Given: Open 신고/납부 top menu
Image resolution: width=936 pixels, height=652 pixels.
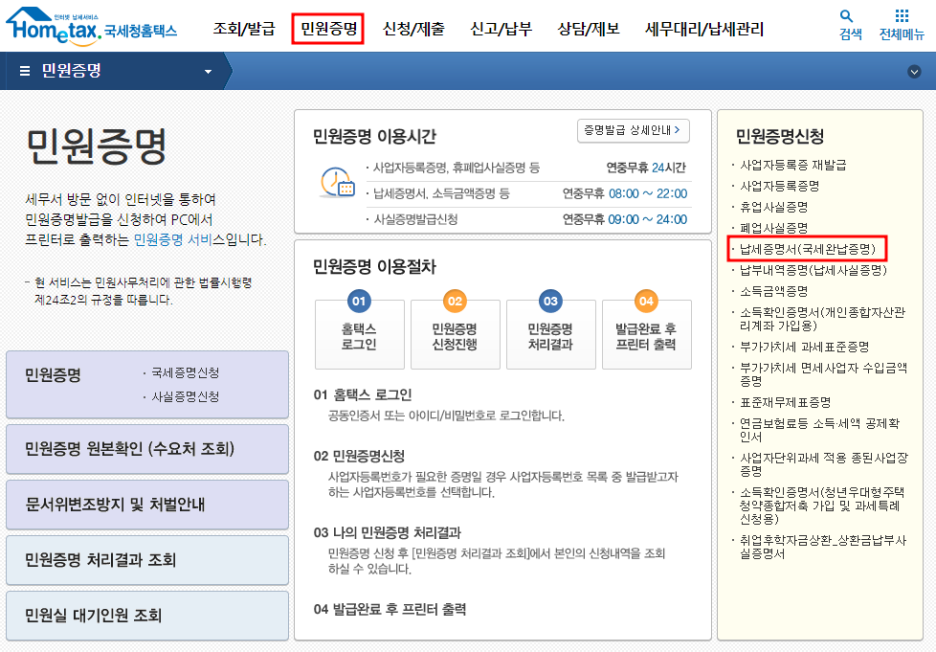Looking at the screenshot, I should point(499,29).
